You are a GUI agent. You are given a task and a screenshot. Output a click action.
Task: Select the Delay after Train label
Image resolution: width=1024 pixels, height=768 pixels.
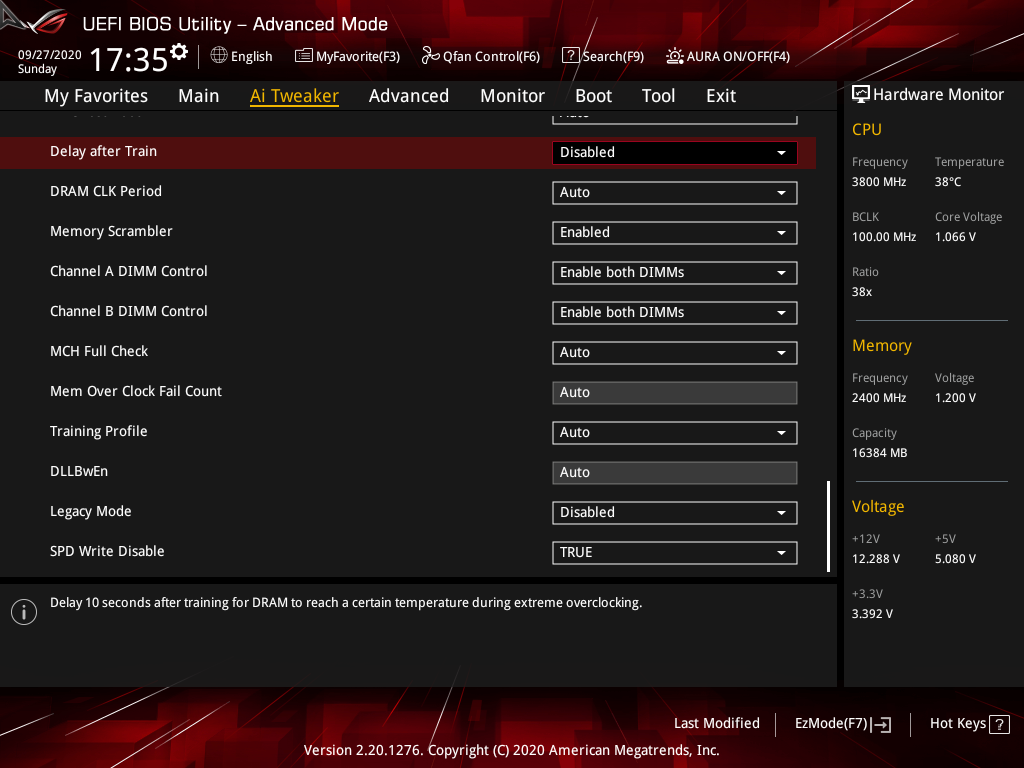(x=103, y=152)
